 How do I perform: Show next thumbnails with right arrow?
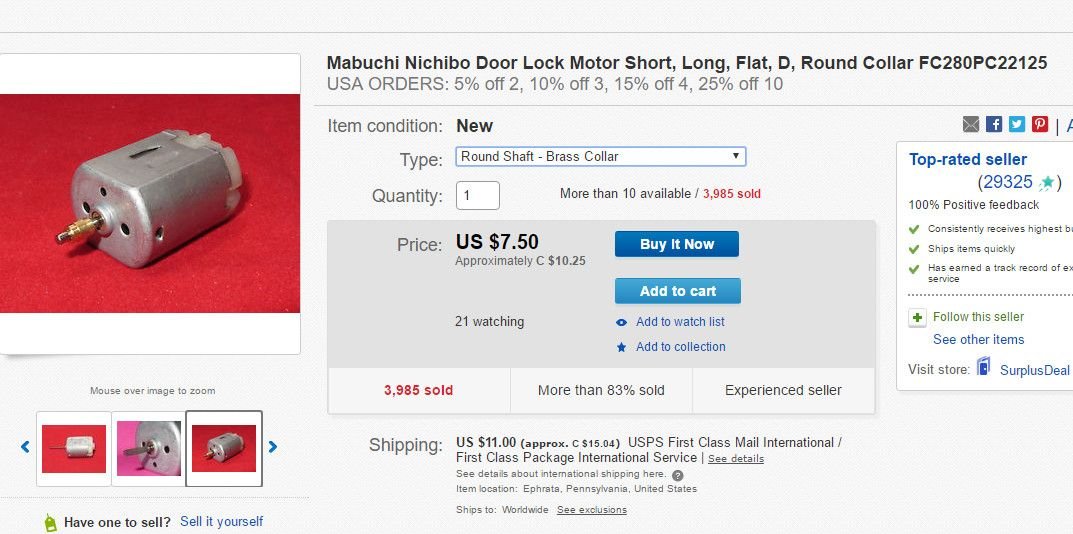pos(272,447)
